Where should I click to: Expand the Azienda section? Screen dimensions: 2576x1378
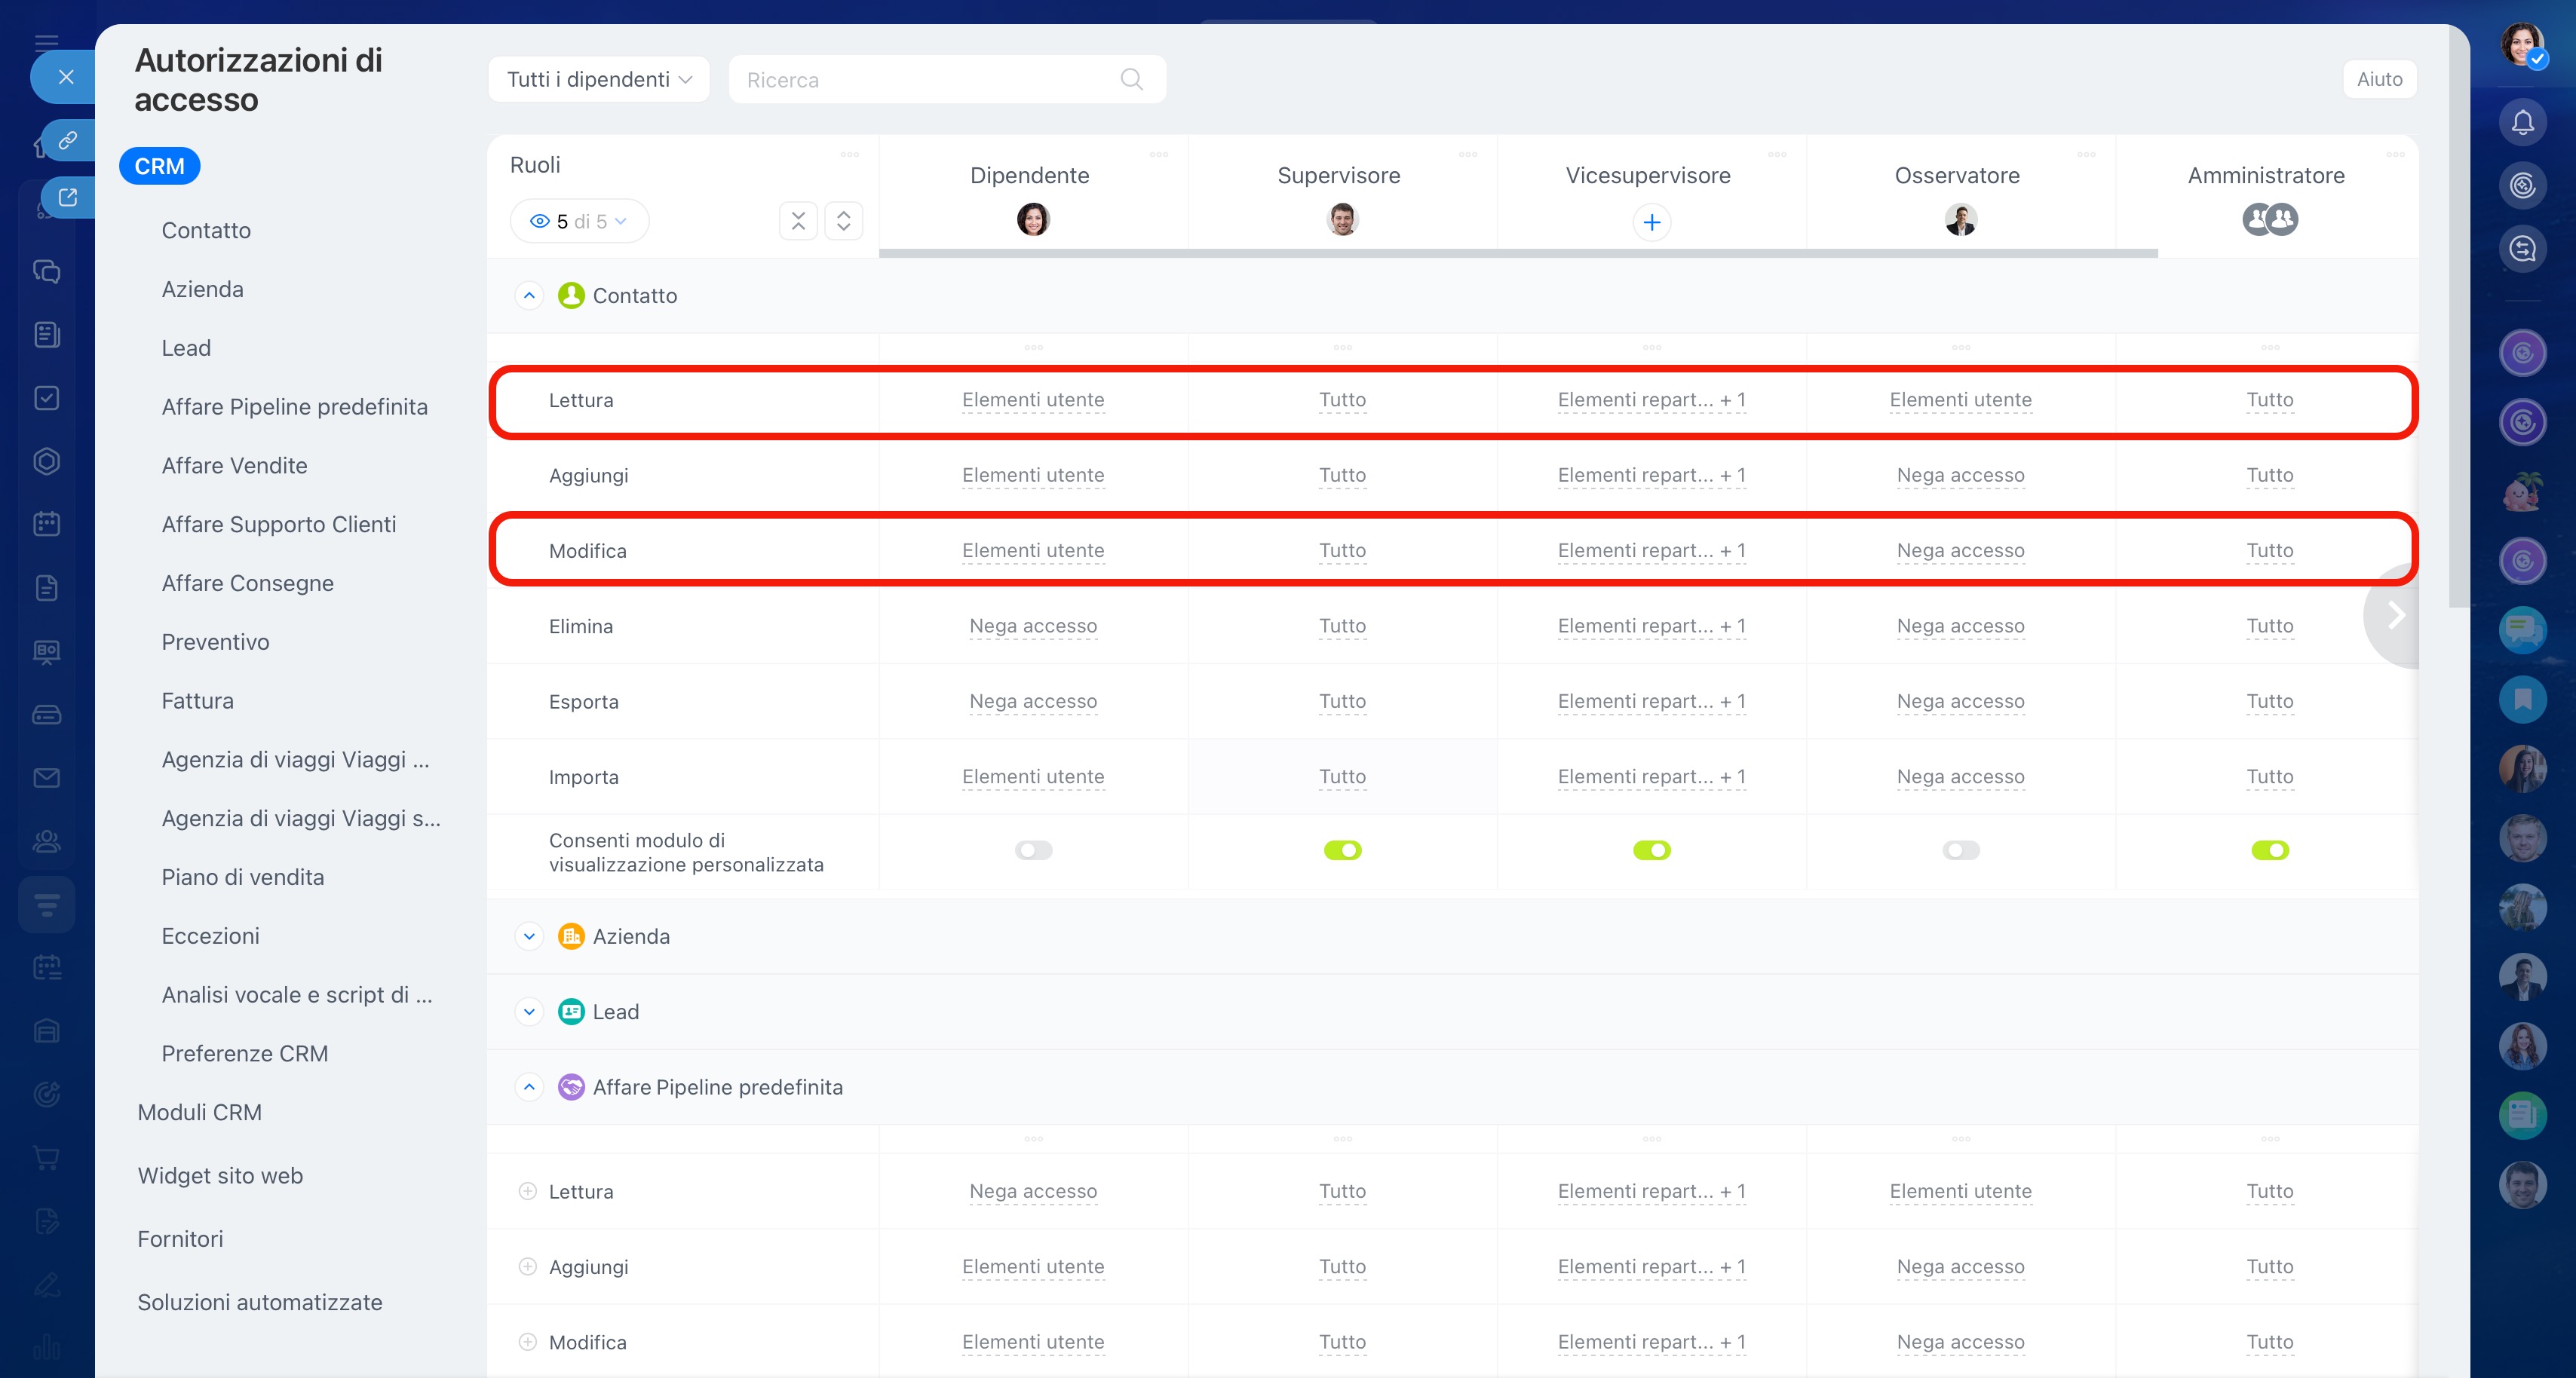tap(529, 936)
